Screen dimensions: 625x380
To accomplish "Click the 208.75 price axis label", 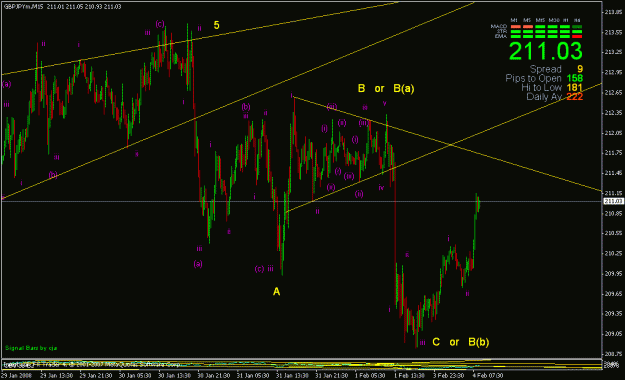I will [x=614, y=354].
